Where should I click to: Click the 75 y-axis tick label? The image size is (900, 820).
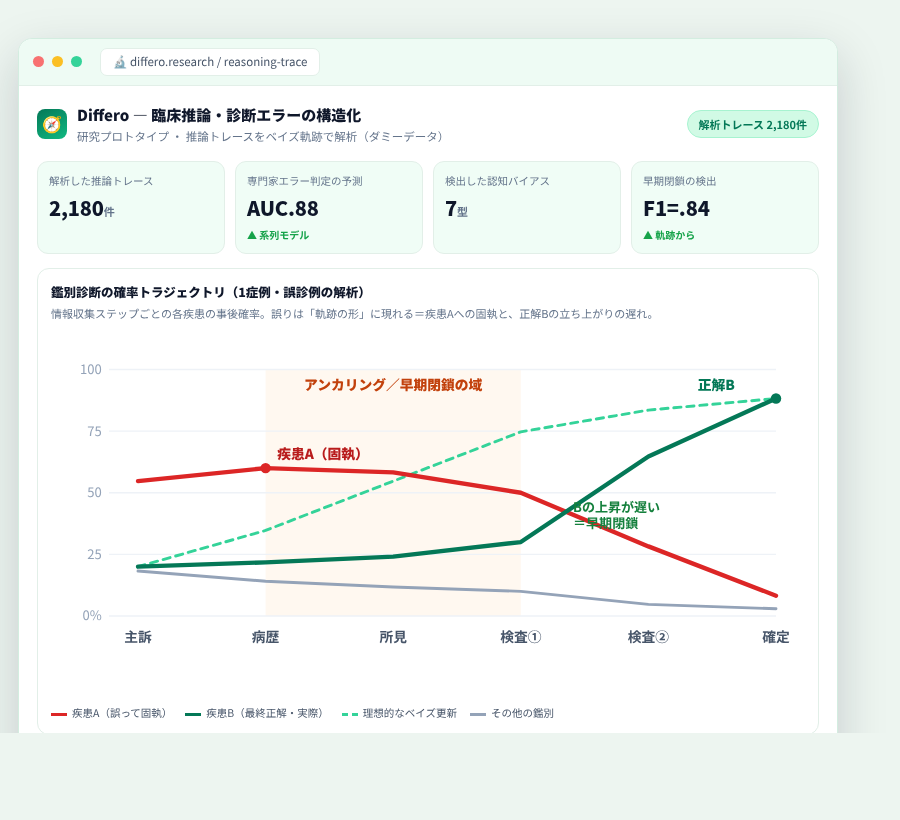coord(94,432)
